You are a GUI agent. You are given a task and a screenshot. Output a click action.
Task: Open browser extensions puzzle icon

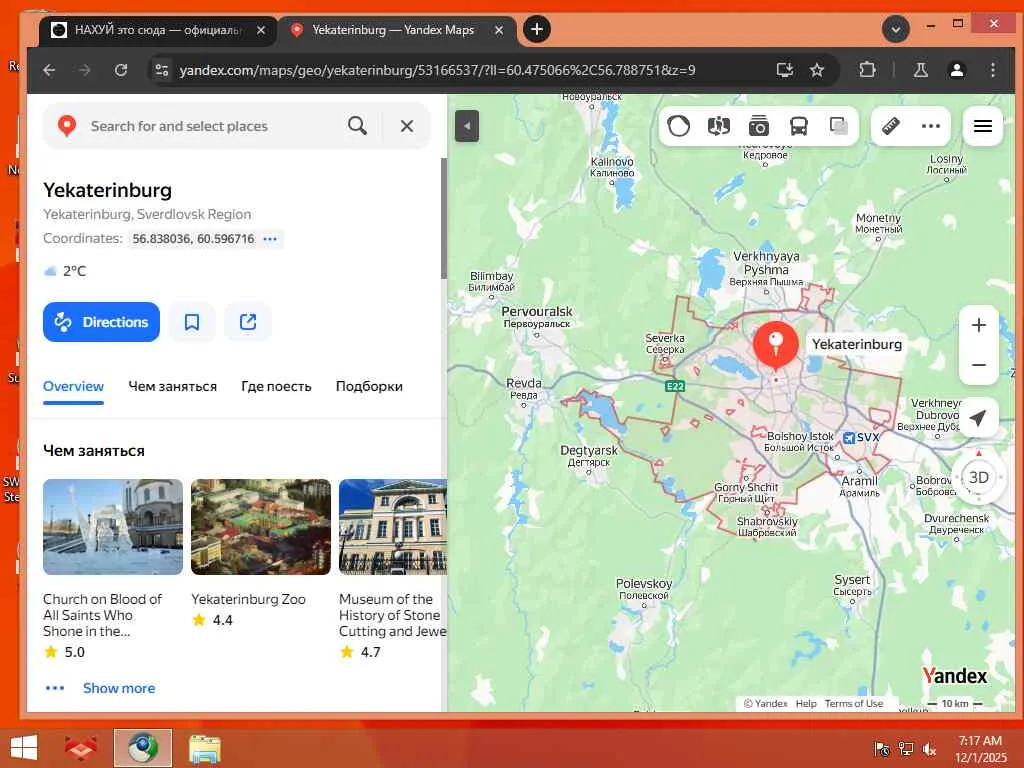867,70
